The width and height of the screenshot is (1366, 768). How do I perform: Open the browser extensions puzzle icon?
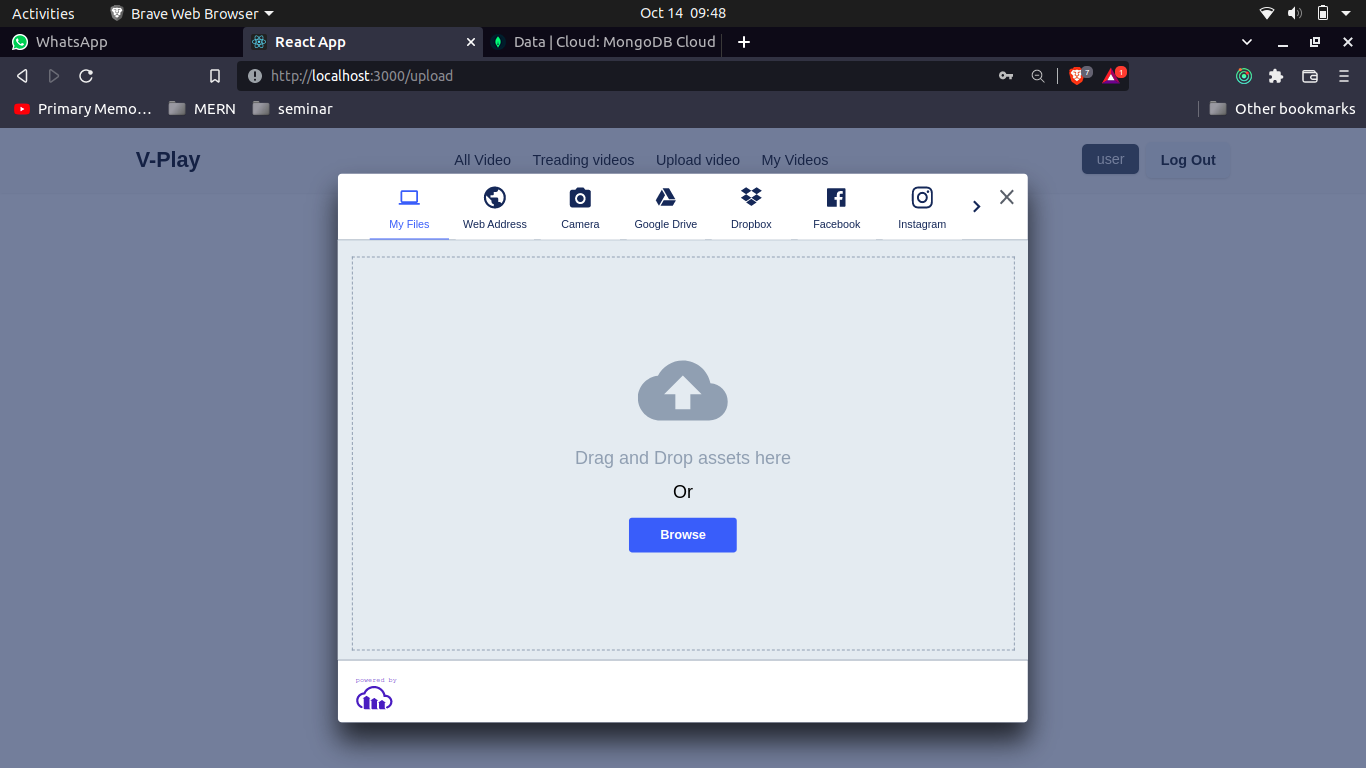click(x=1275, y=75)
